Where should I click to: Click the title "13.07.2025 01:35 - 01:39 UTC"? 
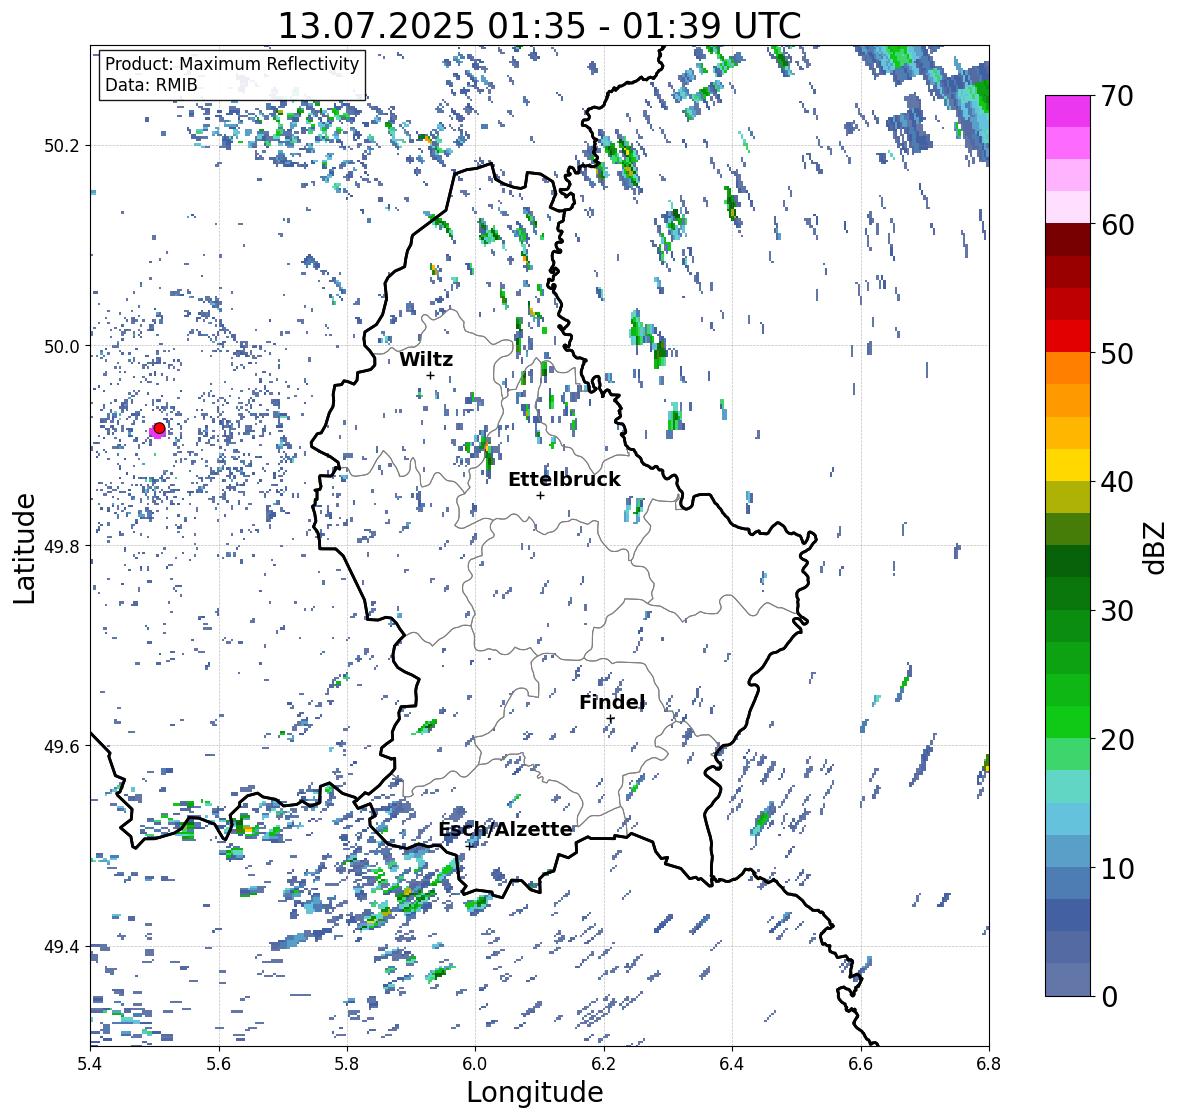click(540, 26)
